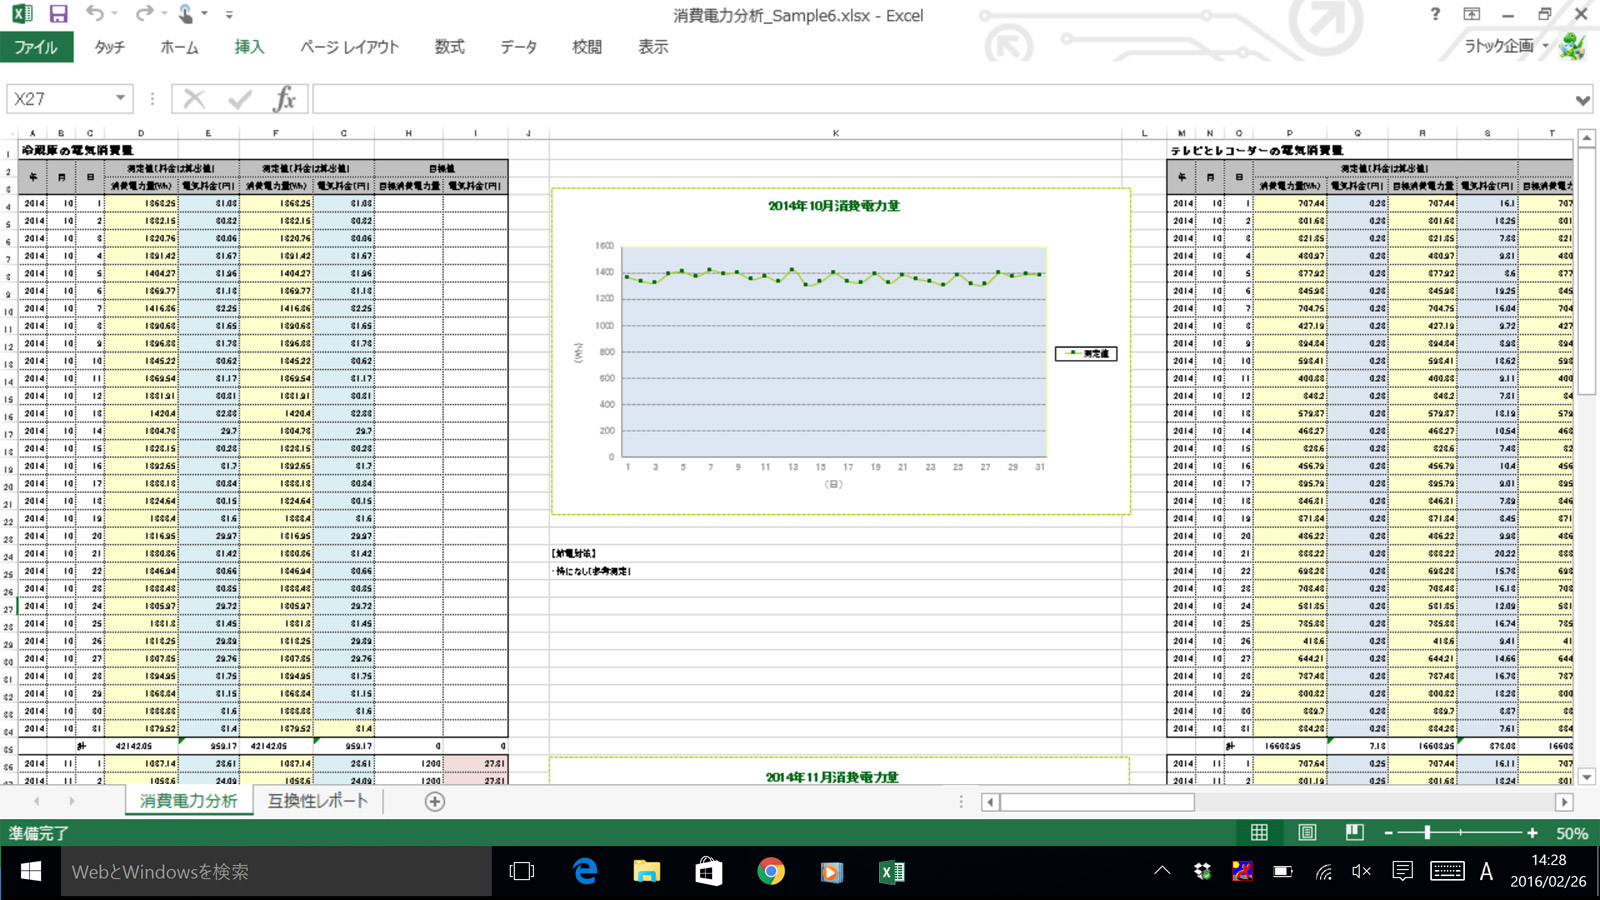Go to previous sheet with left arrow
Screen dimensions: 1600x900
point(37,801)
